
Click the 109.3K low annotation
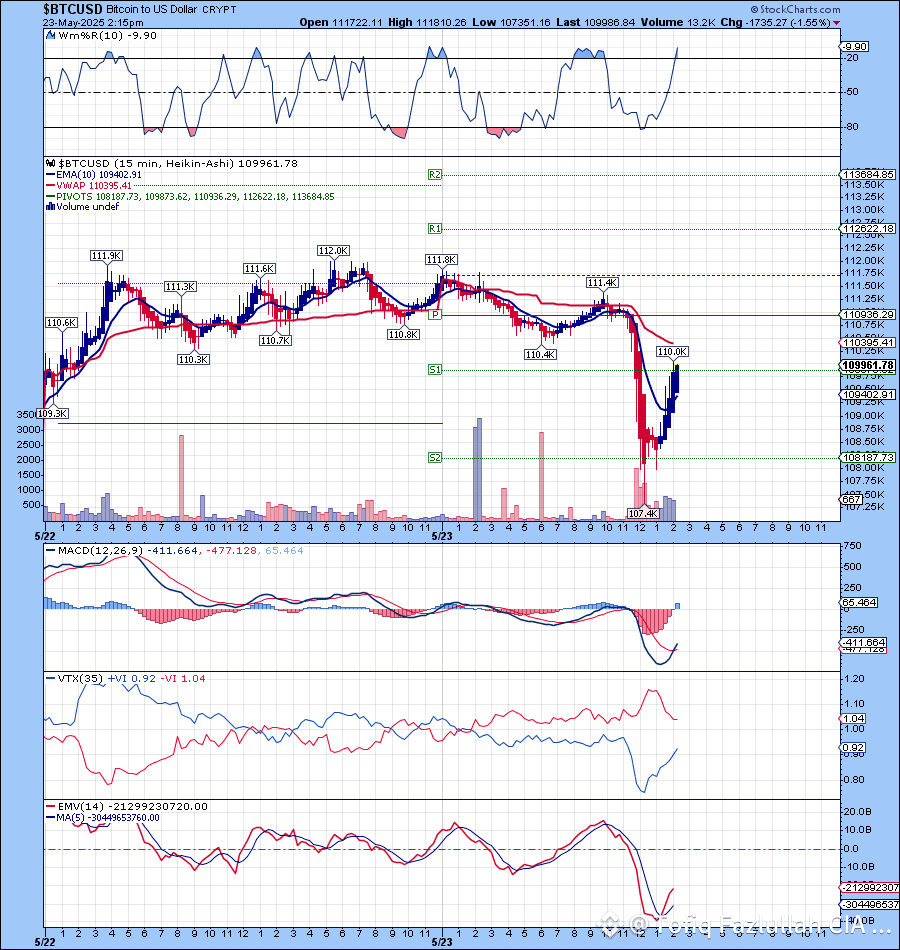point(52,414)
